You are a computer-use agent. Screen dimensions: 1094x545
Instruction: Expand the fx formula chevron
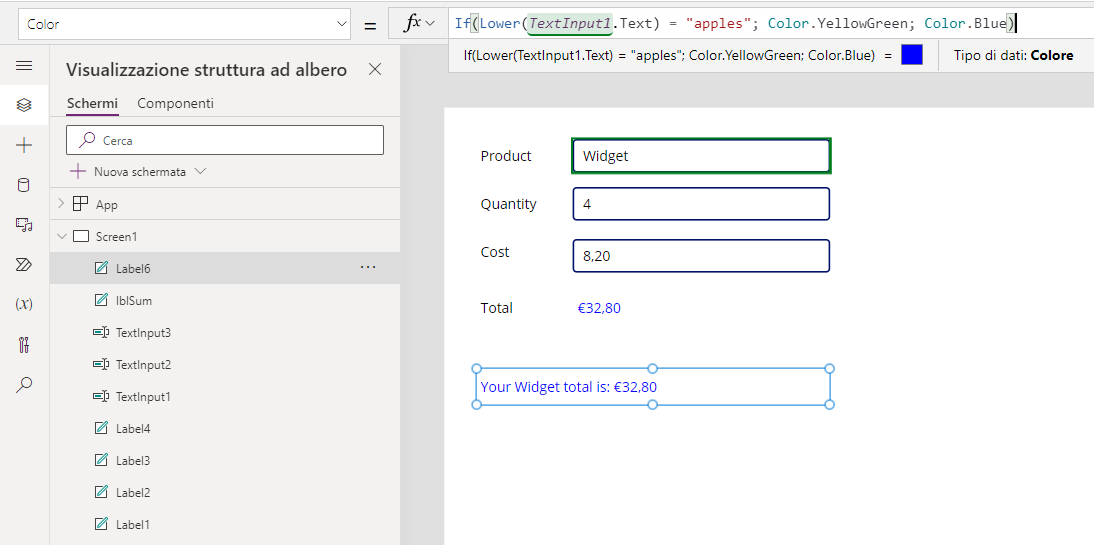coord(430,23)
